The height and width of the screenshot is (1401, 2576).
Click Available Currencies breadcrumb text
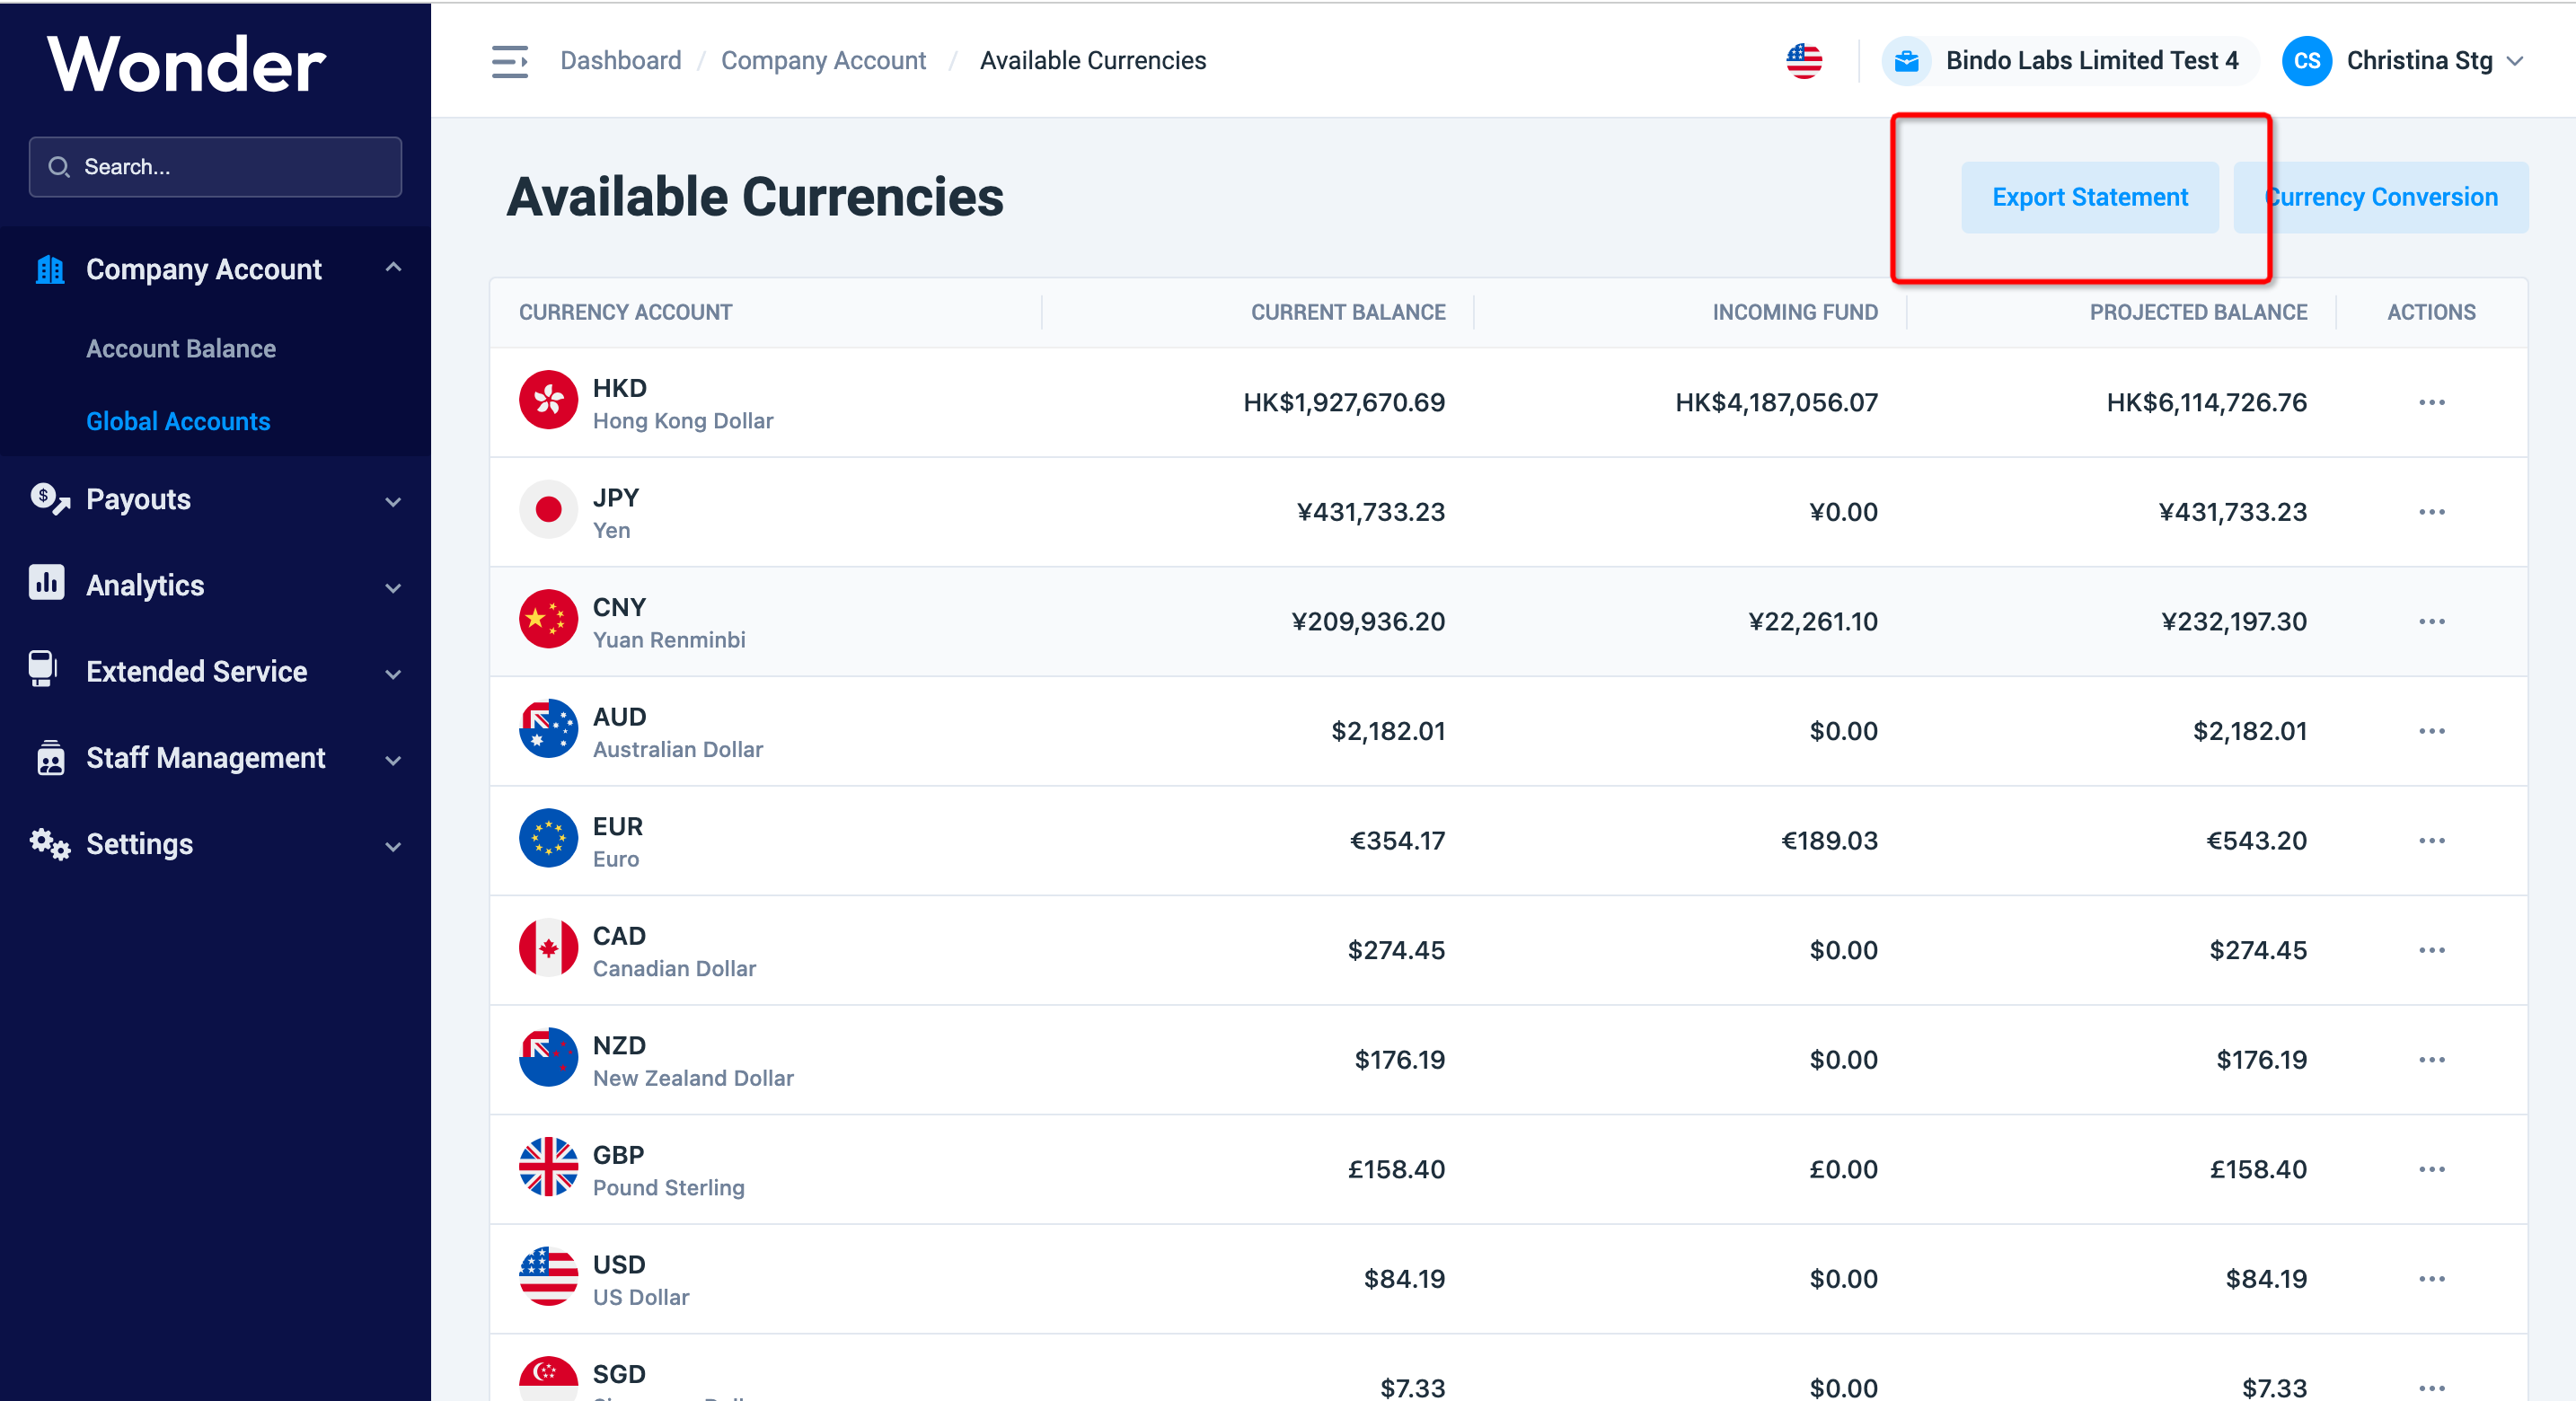[1092, 61]
